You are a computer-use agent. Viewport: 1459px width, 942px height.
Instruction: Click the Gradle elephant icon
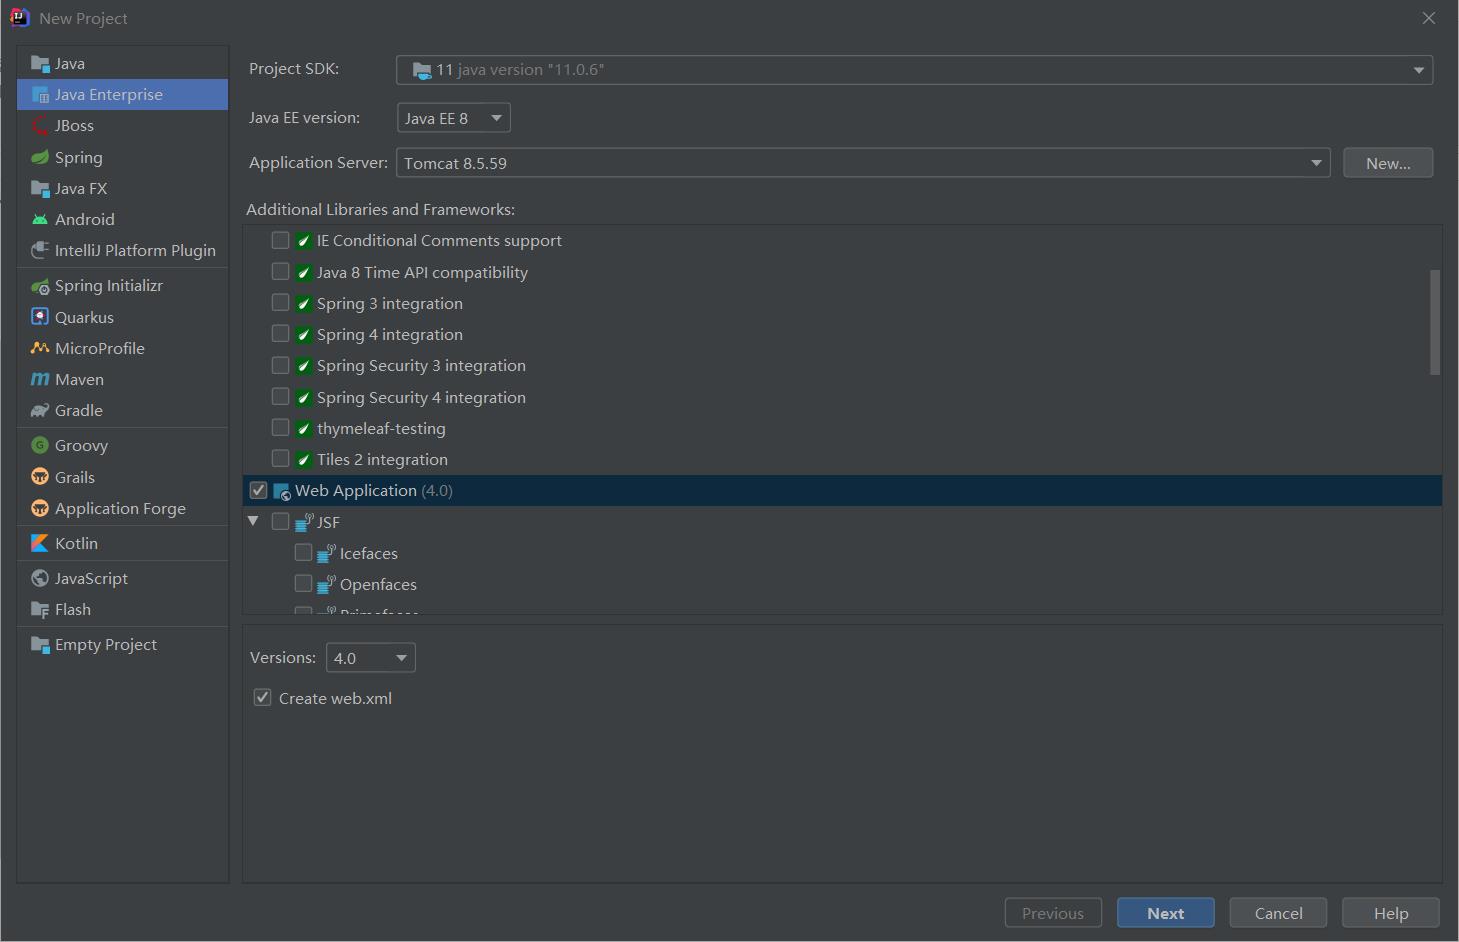point(40,410)
